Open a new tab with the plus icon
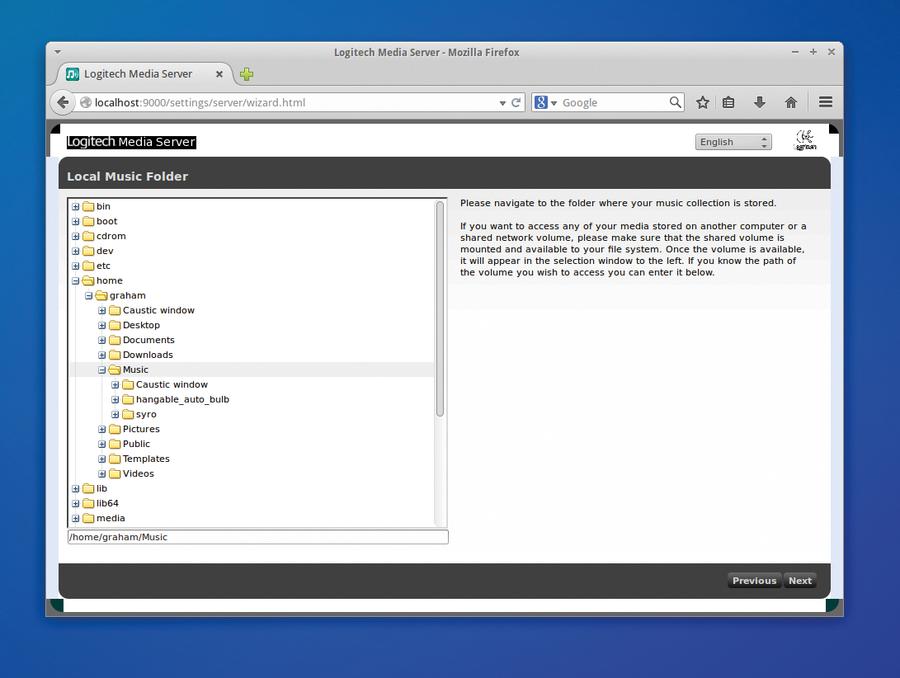 246,74
